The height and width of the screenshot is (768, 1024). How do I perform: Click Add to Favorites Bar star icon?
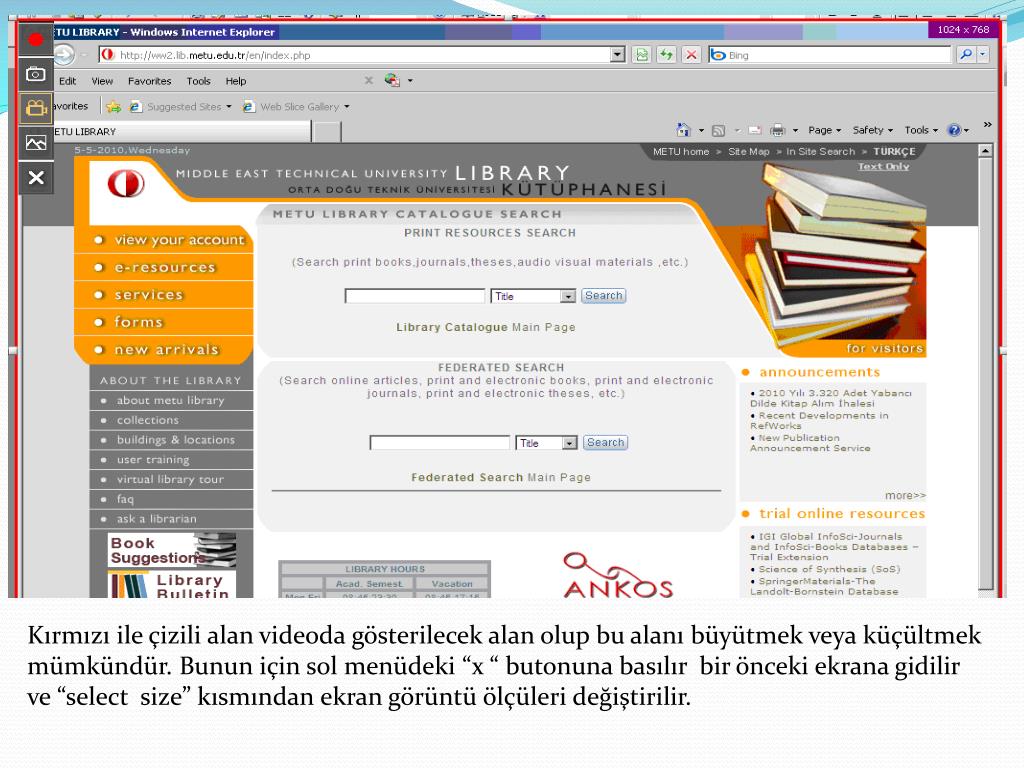point(114,106)
